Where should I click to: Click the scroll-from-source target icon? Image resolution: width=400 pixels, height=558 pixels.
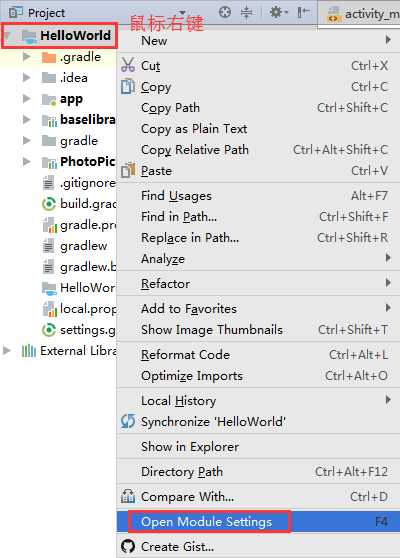(225, 12)
